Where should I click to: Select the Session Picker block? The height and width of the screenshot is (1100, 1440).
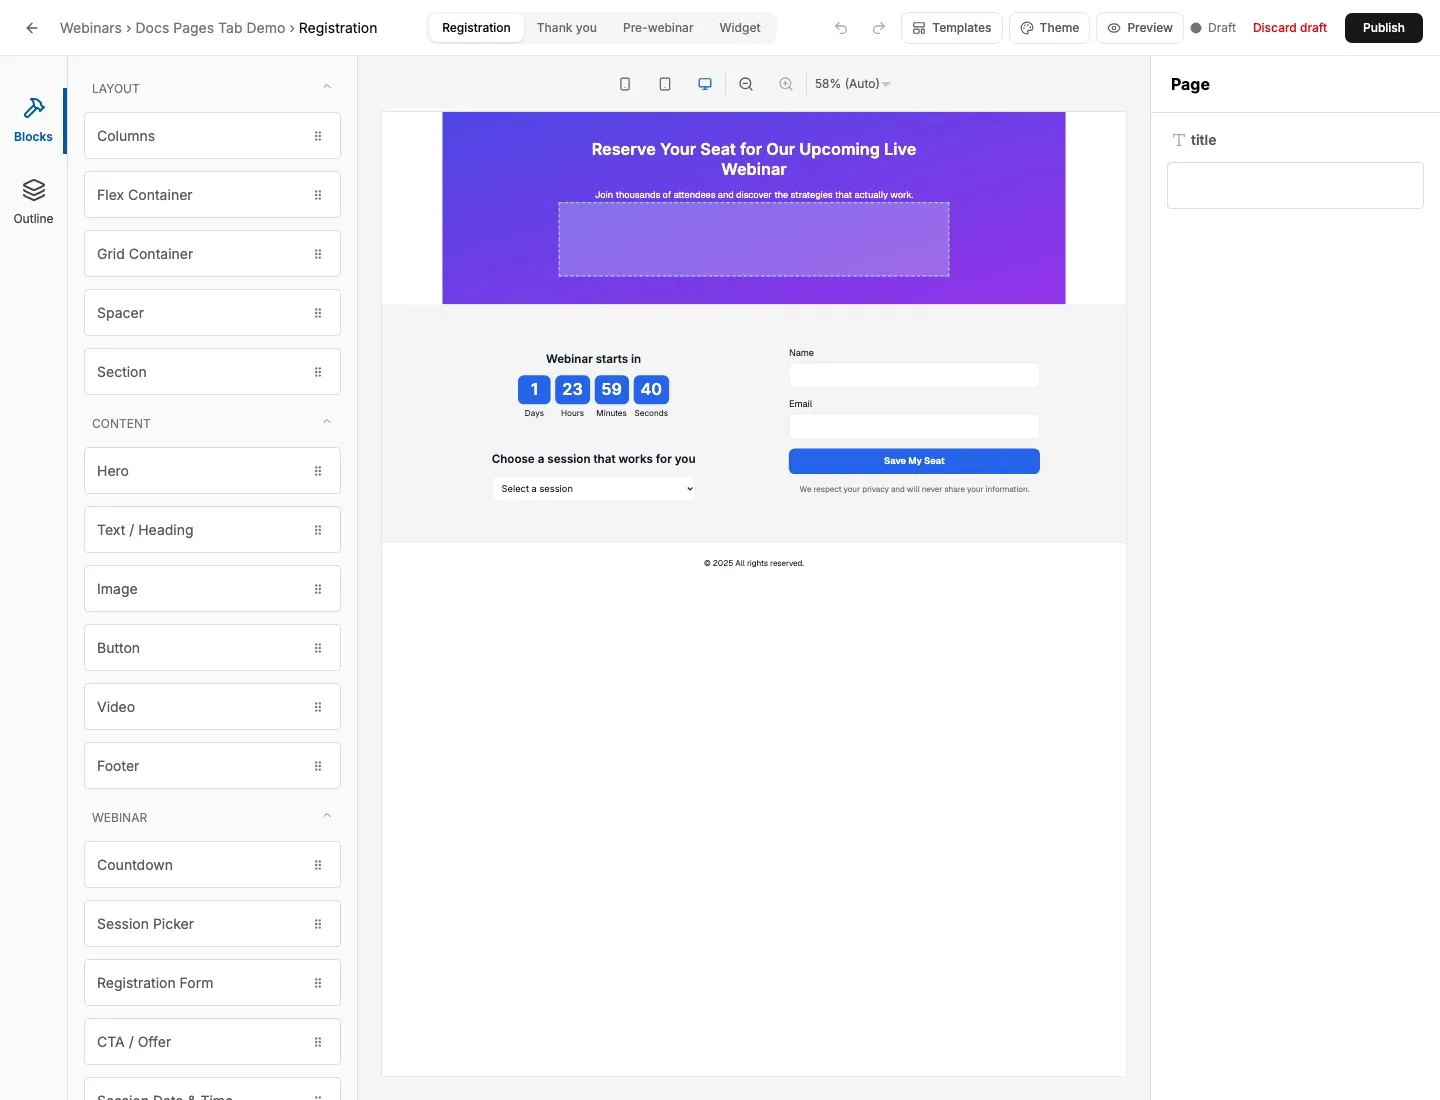click(212, 924)
